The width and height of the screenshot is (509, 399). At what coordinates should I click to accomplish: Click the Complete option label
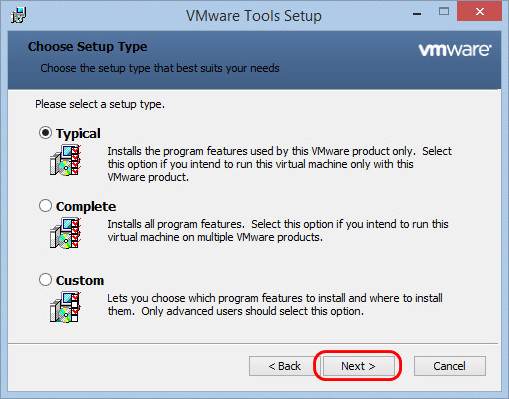point(86,207)
